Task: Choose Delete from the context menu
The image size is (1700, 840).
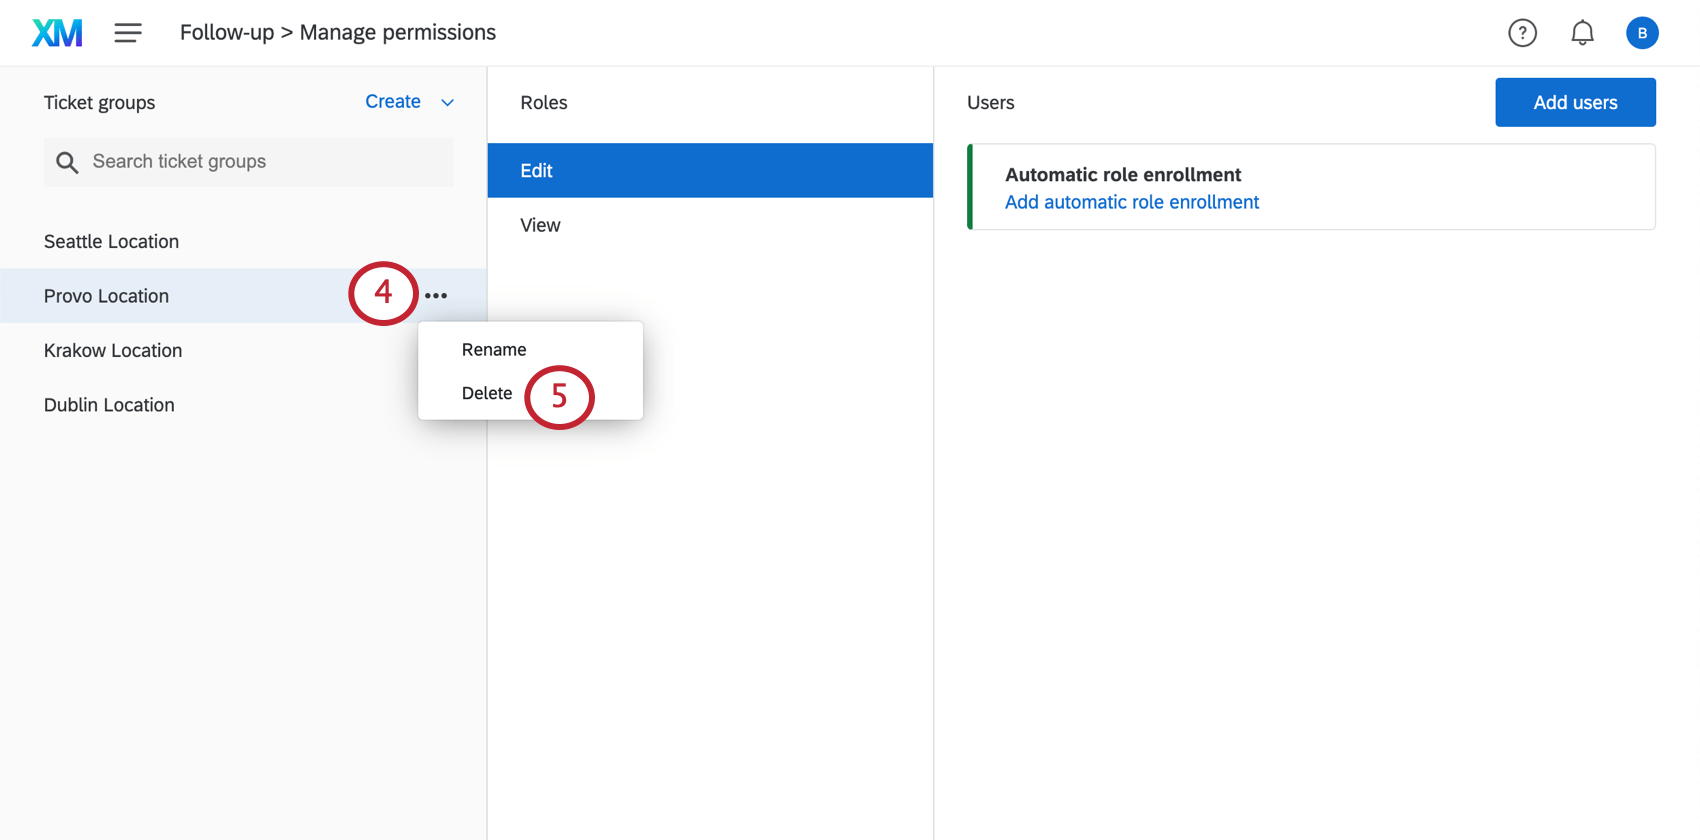Action: 487,394
